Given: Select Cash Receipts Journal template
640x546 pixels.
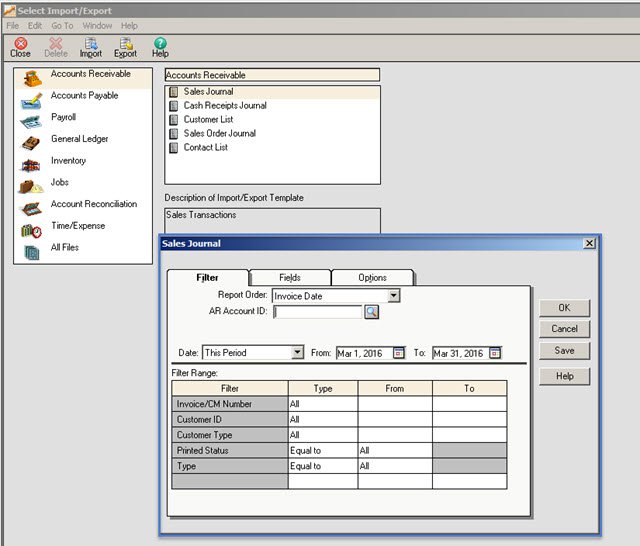Looking at the screenshot, I should click(x=225, y=106).
